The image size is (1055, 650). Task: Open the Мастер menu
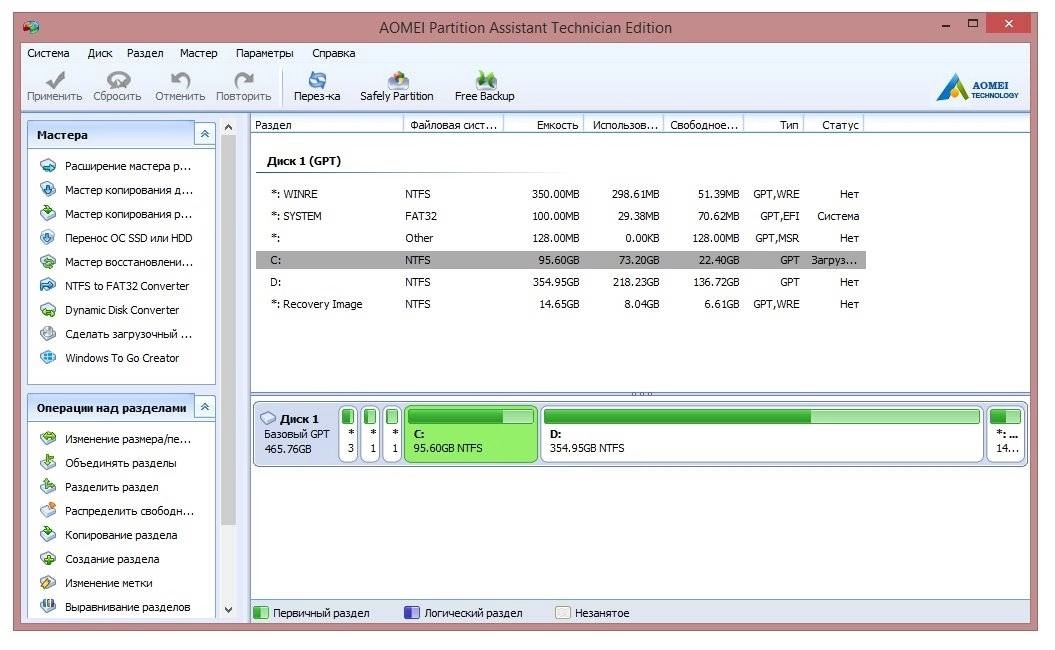click(x=198, y=53)
